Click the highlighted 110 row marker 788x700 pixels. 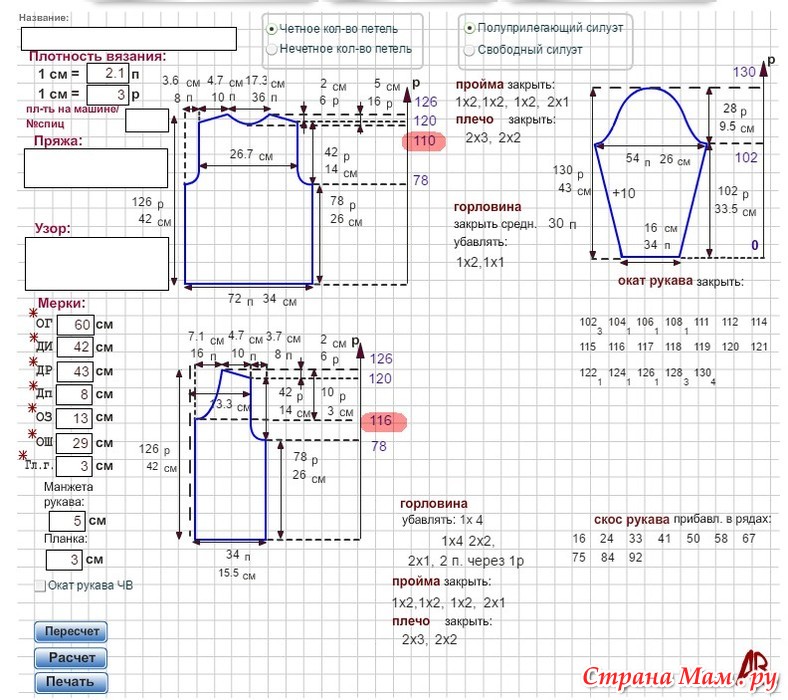pyautogui.click(x=424, y=141)
